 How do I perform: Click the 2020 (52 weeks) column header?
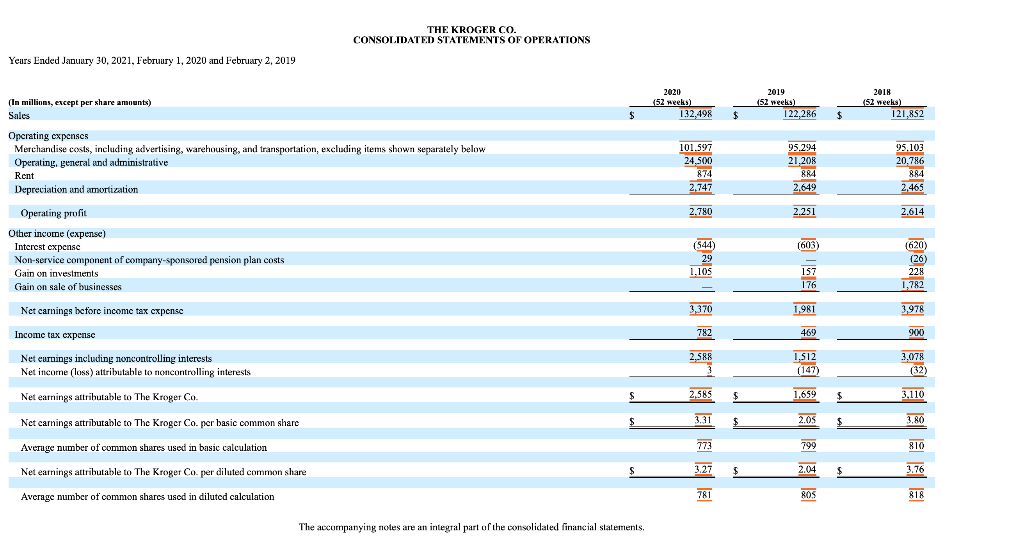[x=672, y=97]
